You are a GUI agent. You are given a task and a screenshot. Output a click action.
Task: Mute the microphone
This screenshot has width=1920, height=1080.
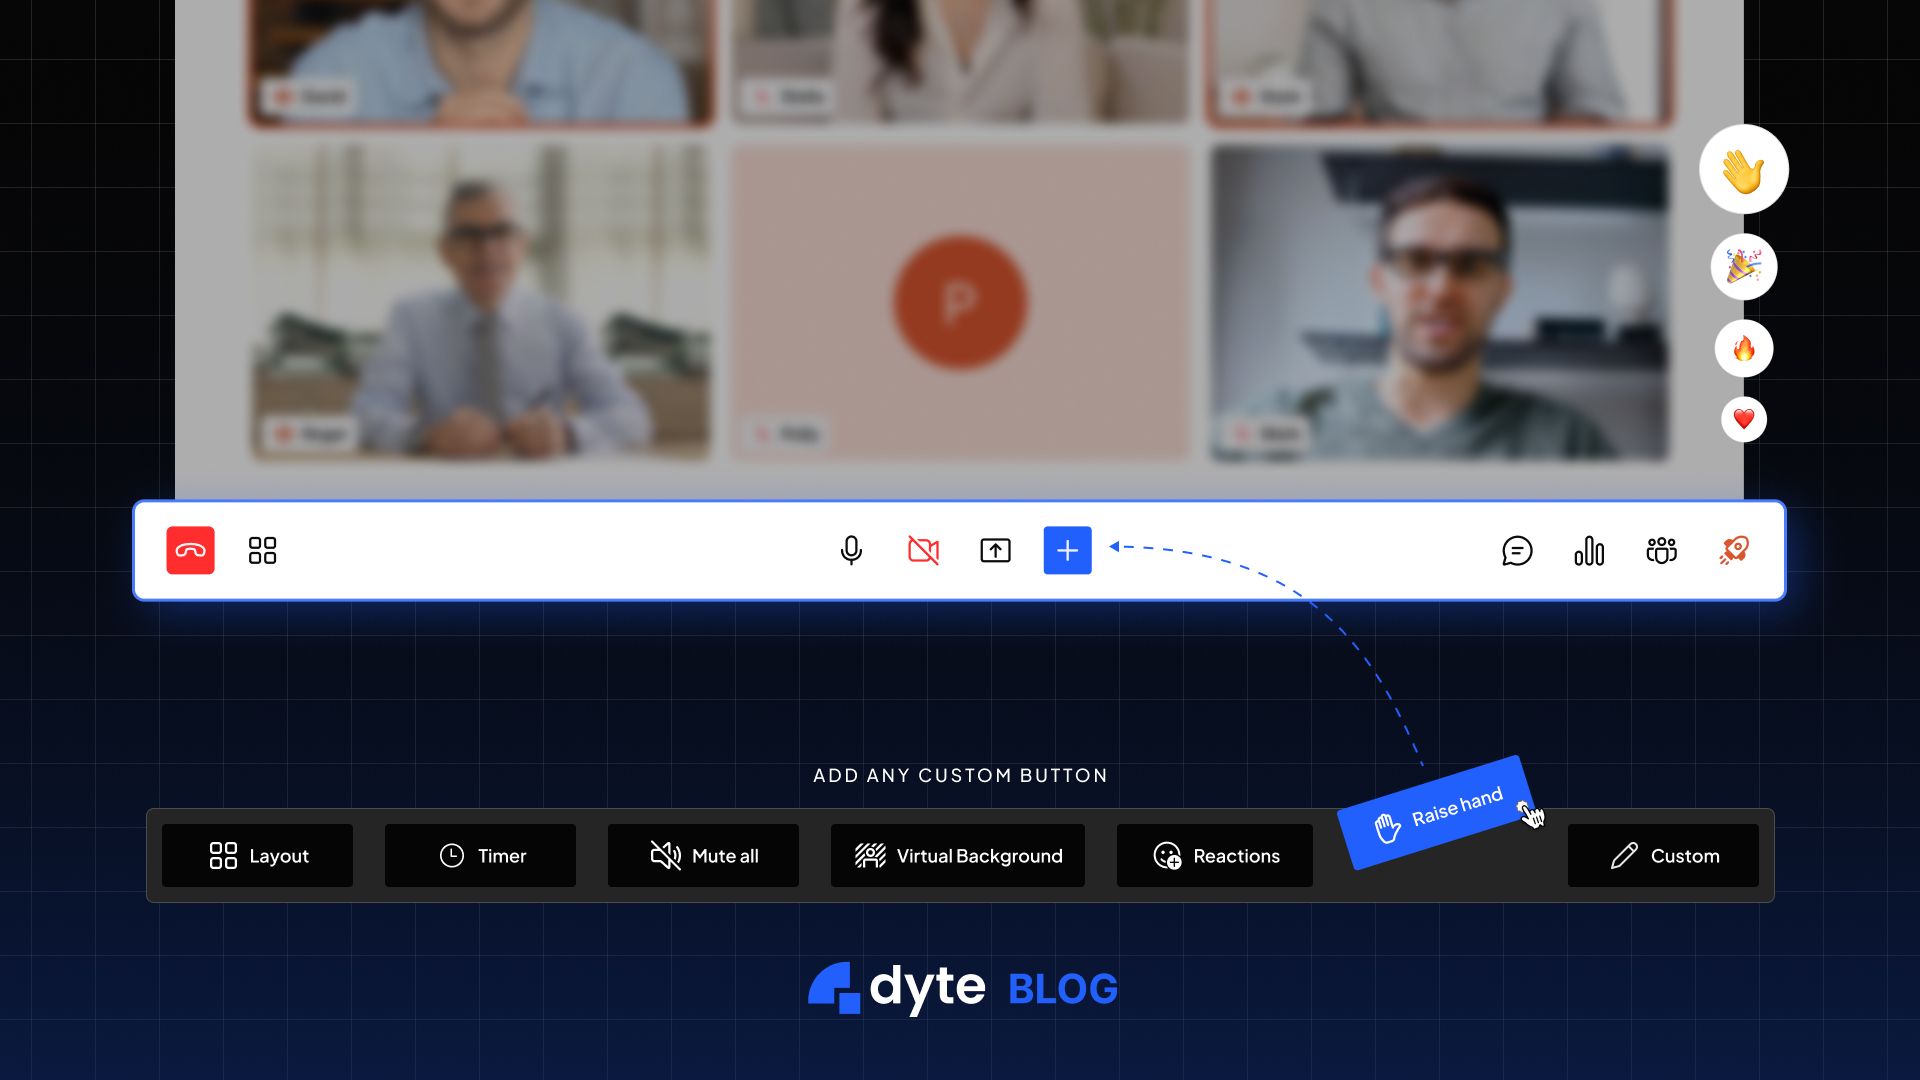click(x=851, y=551)
